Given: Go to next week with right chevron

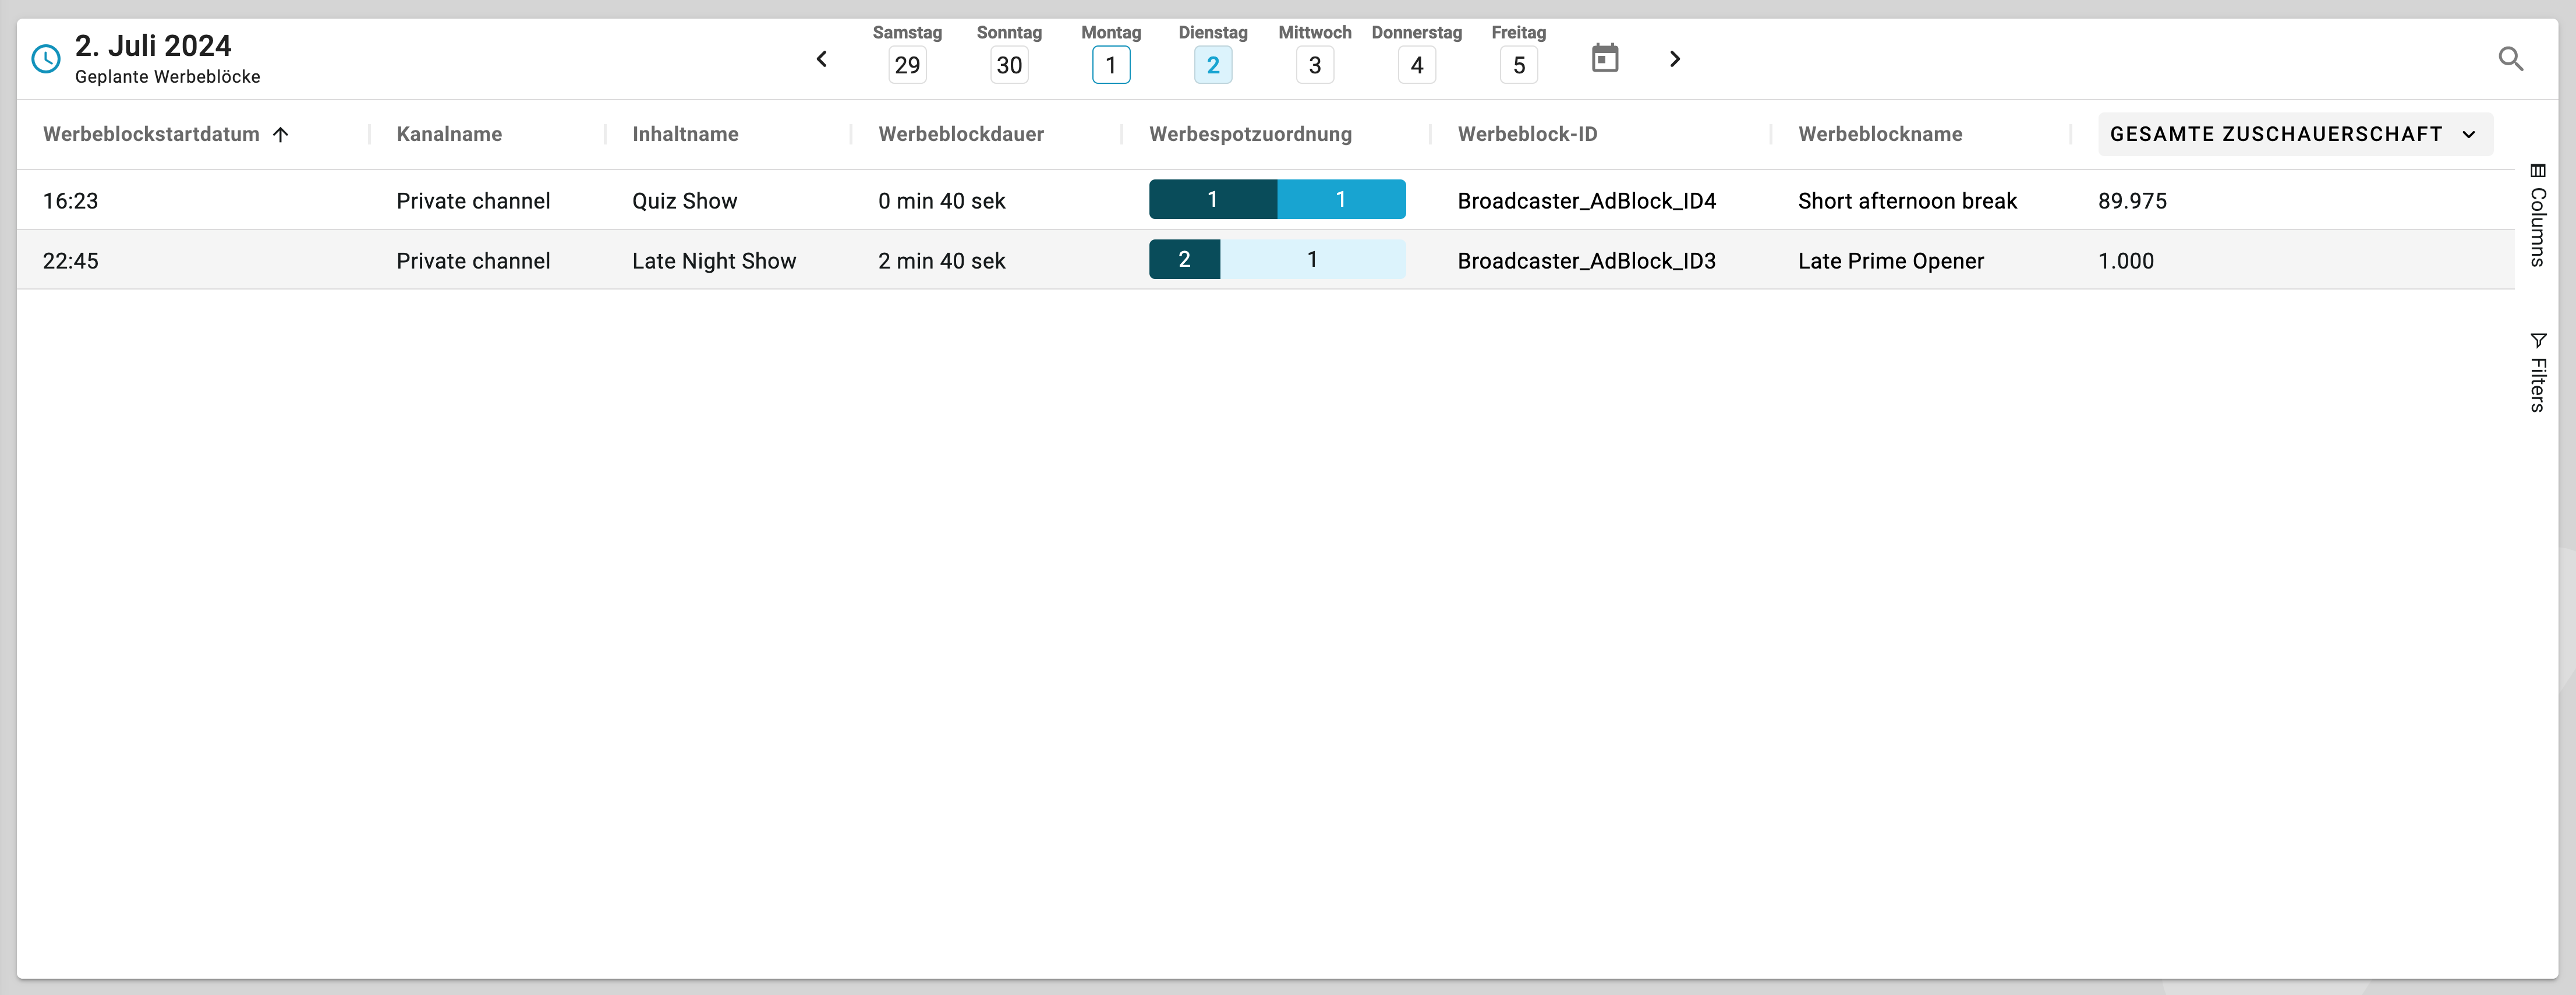Looking at the screenshot, I should coord(1675,59).
